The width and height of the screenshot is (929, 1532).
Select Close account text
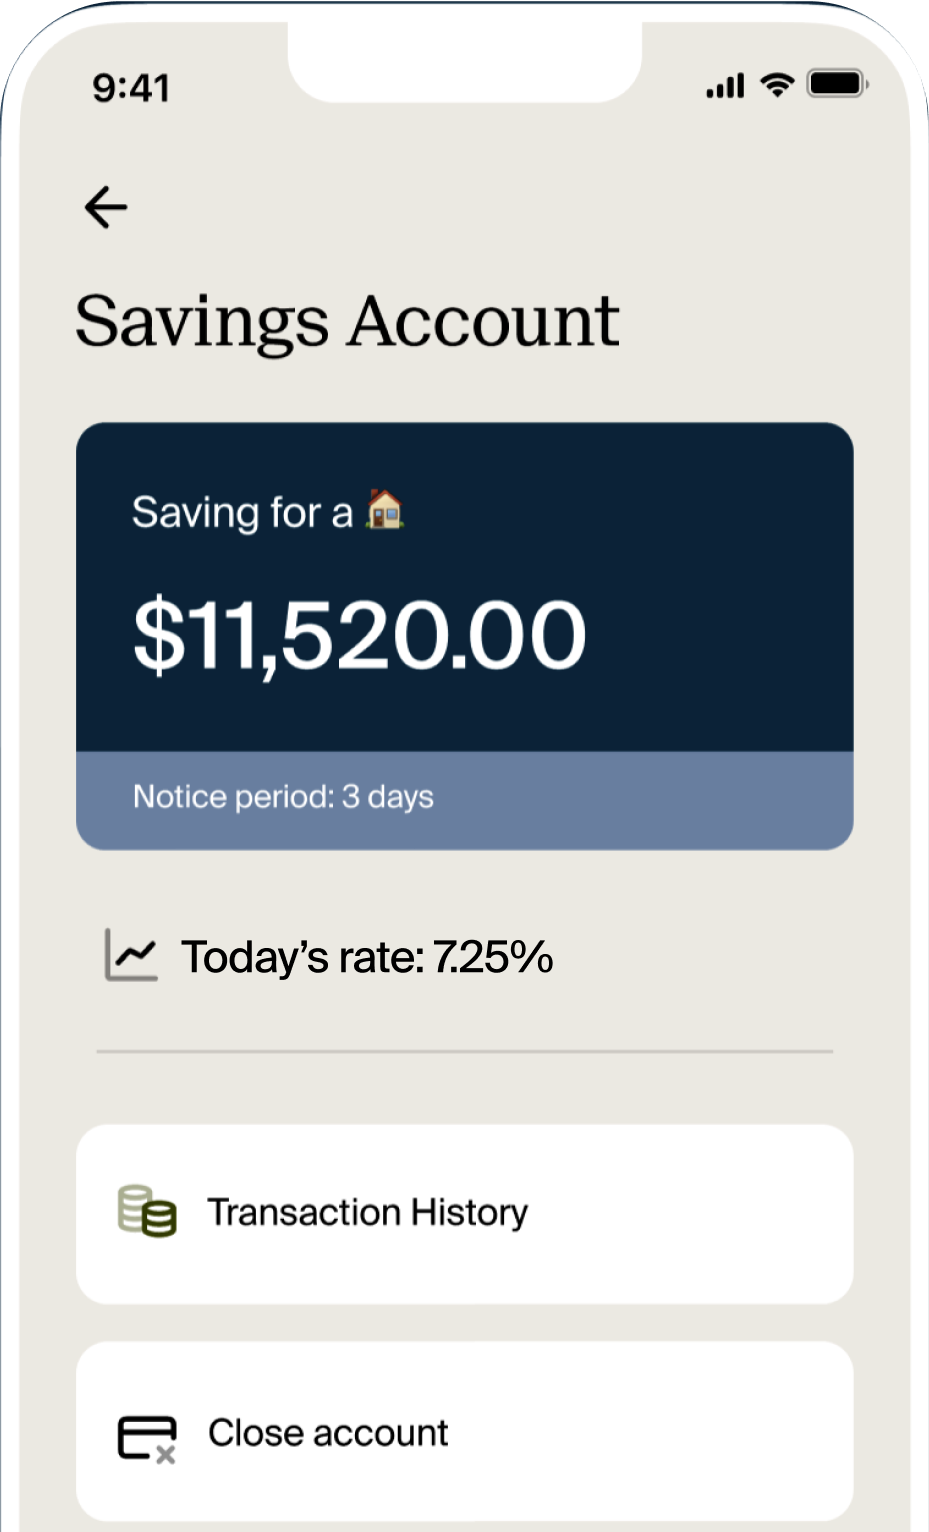(x=328, y=1433)
